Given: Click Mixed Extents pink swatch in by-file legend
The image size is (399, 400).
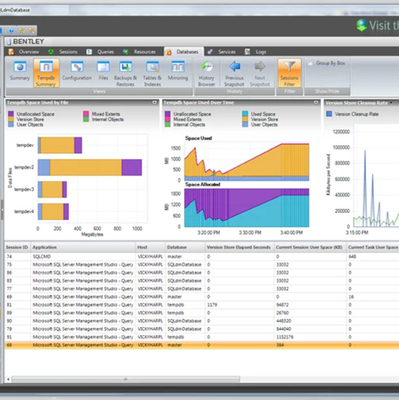Looking at the screenshot, I should click(x=86, y=114).
